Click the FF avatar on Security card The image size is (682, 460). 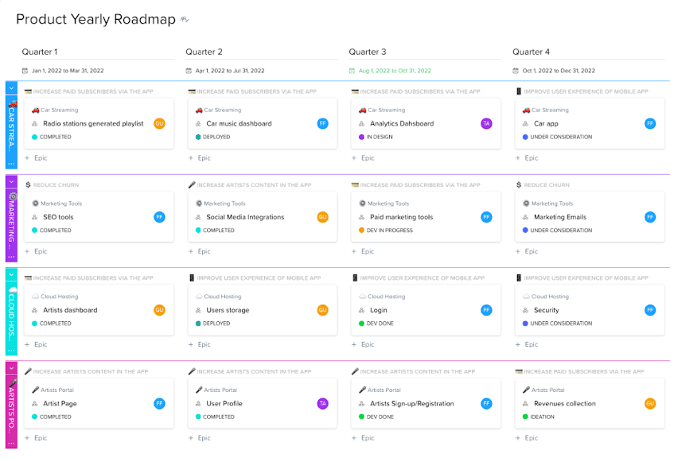coord(650,310)
